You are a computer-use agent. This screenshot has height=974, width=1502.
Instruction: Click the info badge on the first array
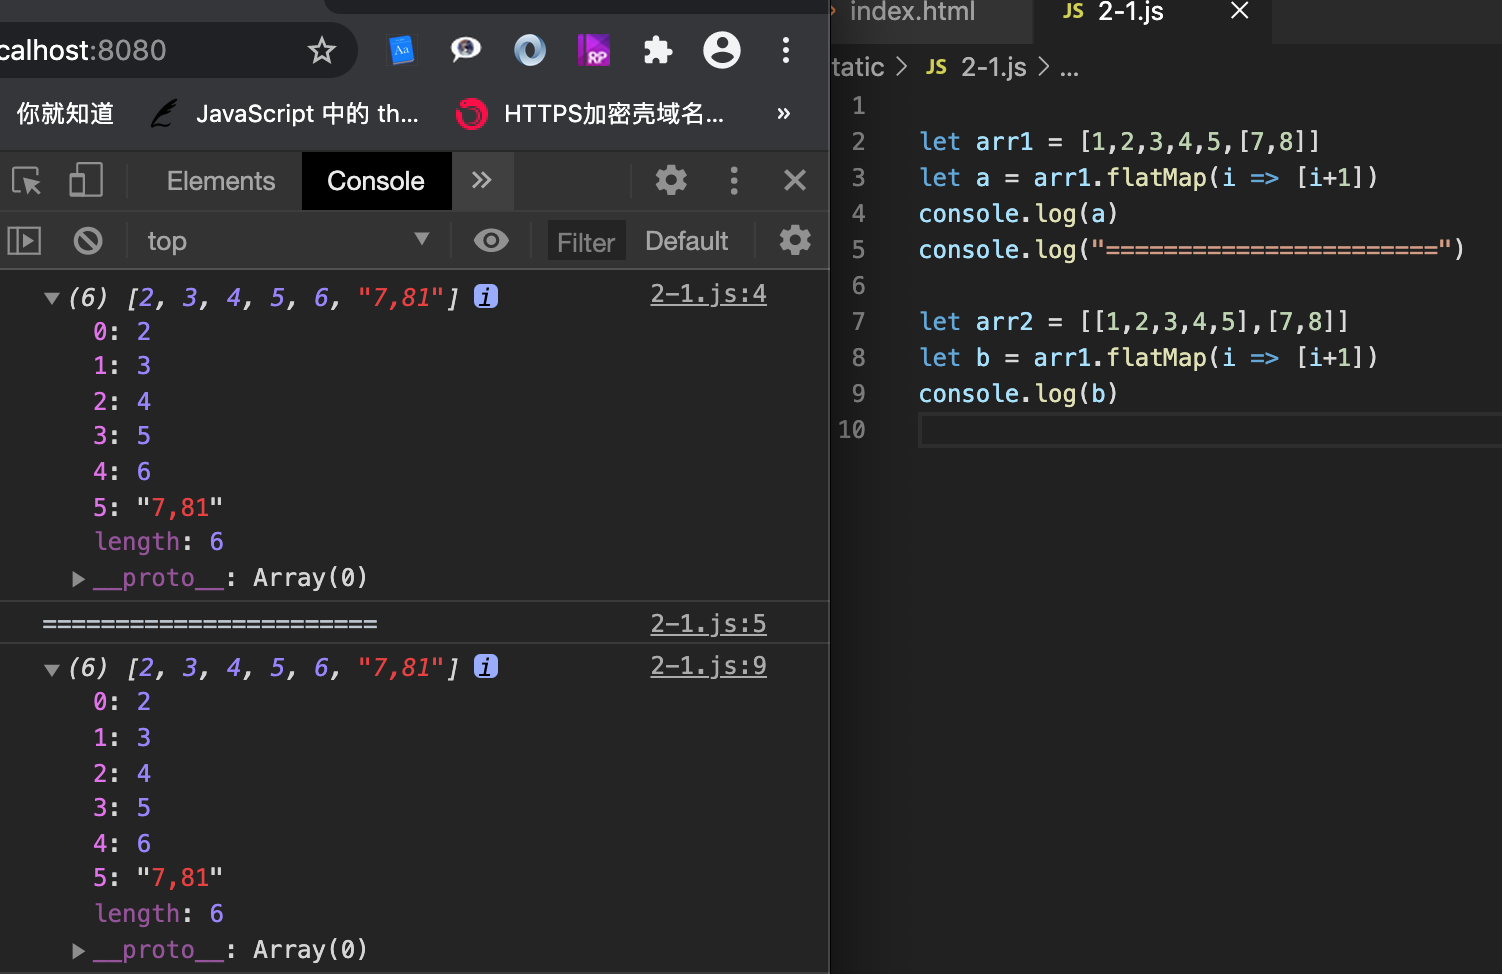pos(486,297)
